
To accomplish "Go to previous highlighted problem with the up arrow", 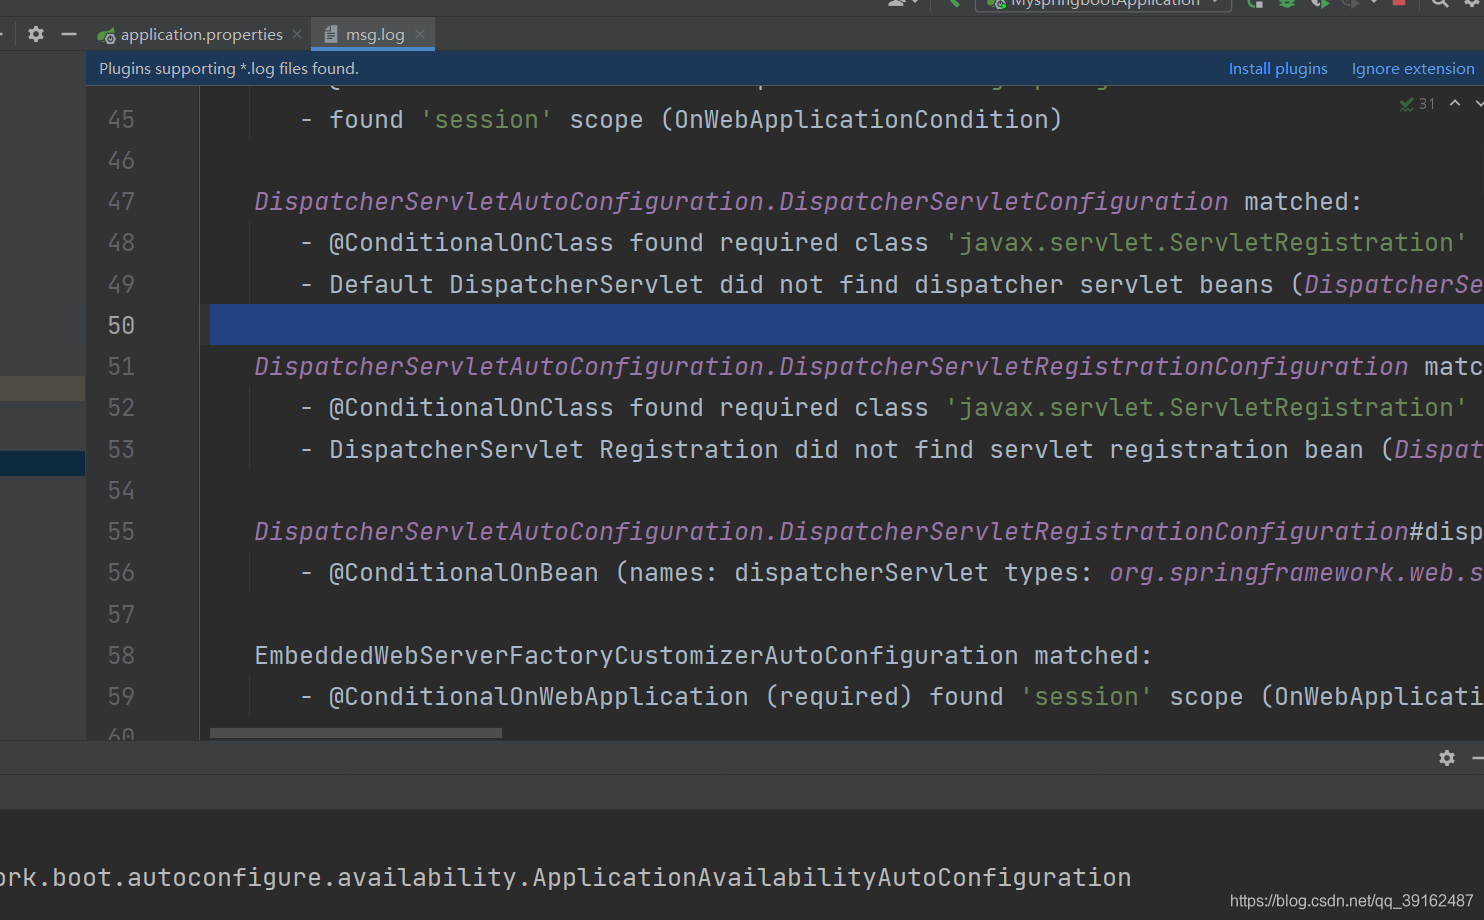I will pyautogui.click(x=1455, y=103).
